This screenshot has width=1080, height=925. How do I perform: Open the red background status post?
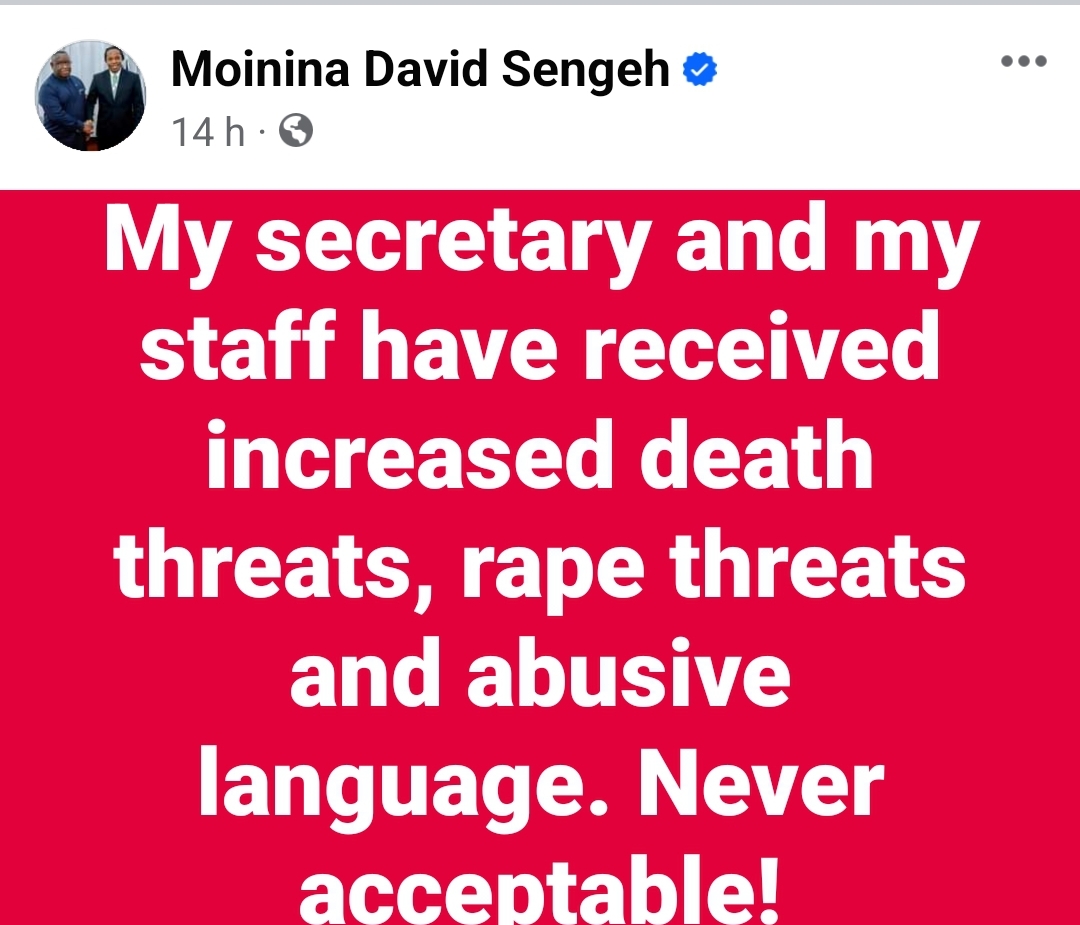click(540, 557)
